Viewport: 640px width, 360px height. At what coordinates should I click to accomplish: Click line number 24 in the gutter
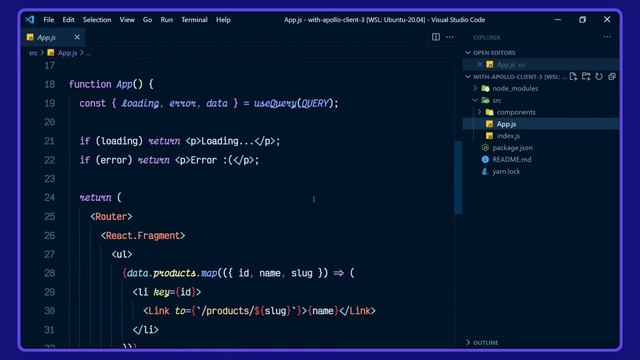coord(49,198)
